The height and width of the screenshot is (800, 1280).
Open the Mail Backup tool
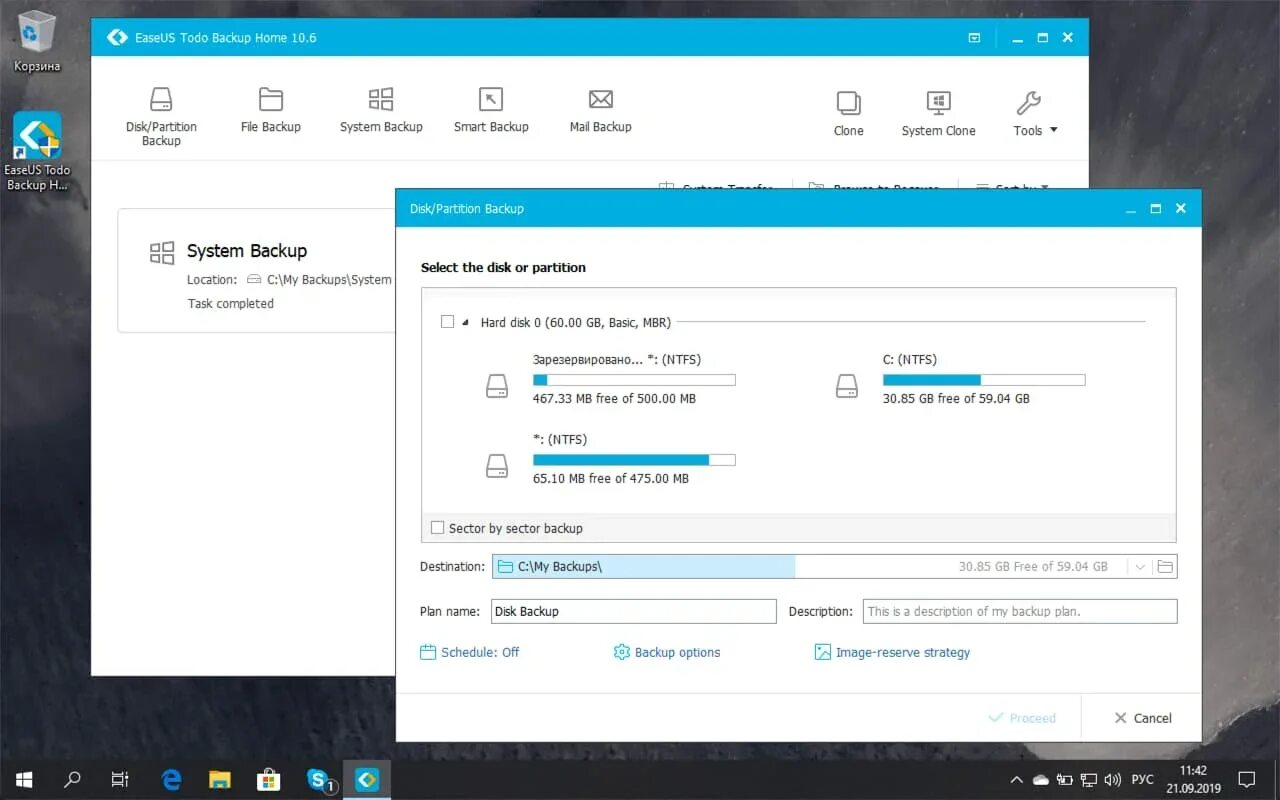coord(600,110)
